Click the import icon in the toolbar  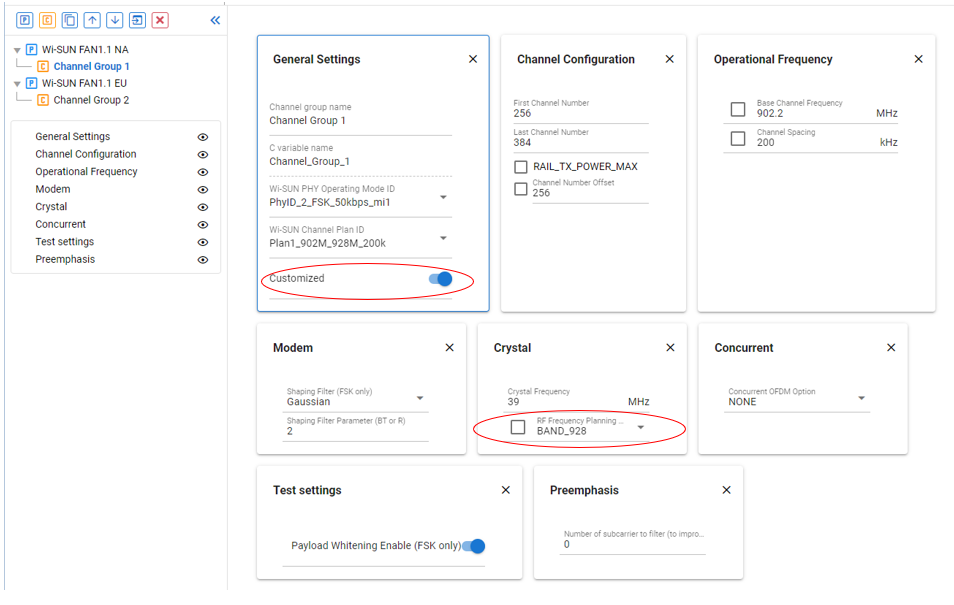pyautogui.click(x=137, y=20)
